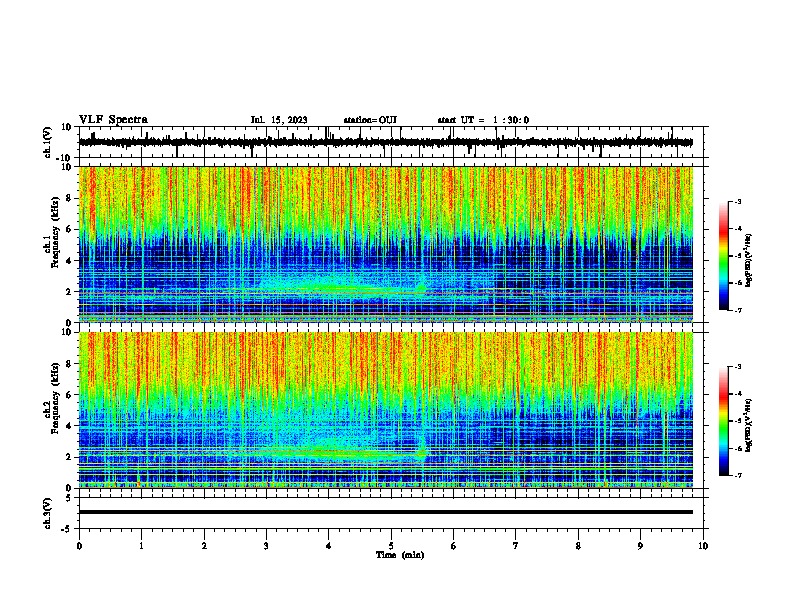Click the ch.1 voltage waveform trace
Viewport: 792px width, 612px height.
[x=385, y=142]
